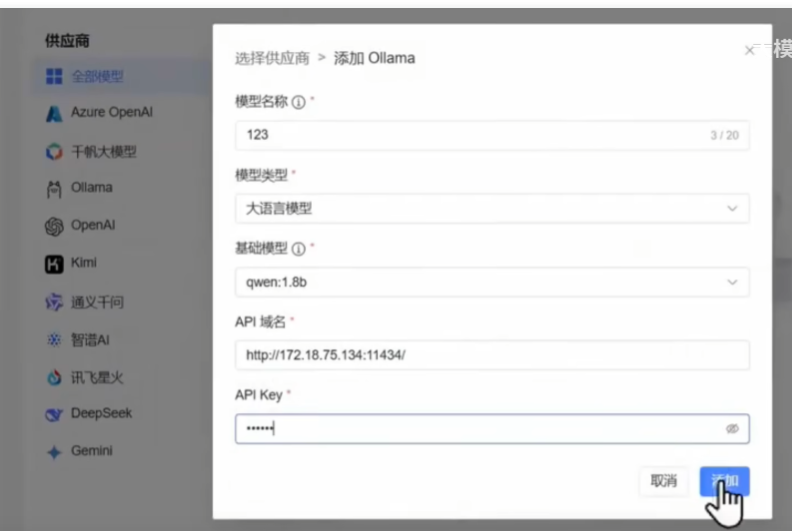Viewport: 792px width, 531px height.
Task: Click the DeepSeek whale icon
Action: 54,414
